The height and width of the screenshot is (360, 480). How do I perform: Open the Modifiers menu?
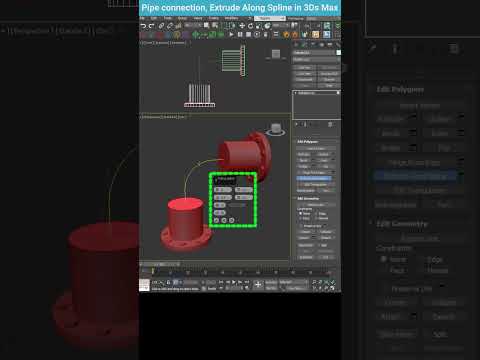[231, 18]
